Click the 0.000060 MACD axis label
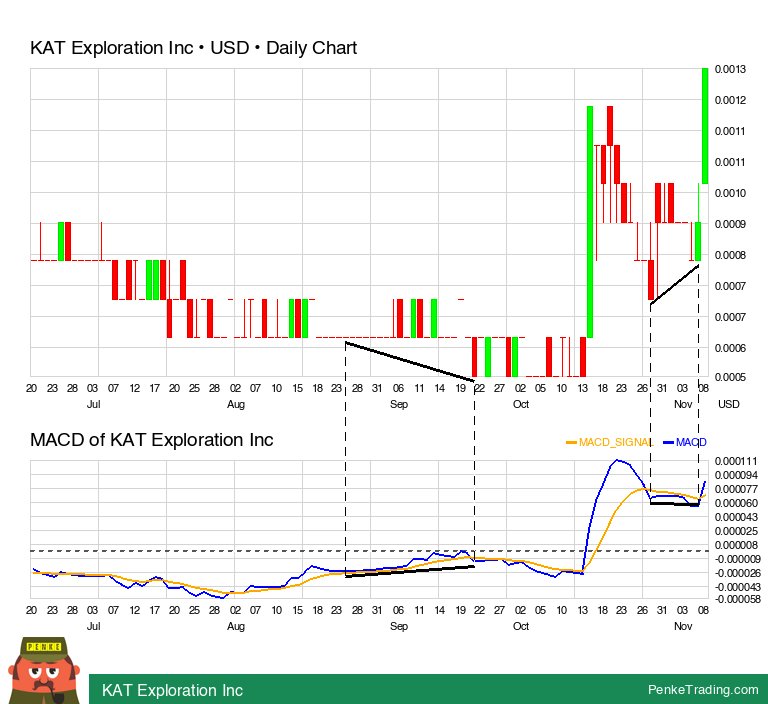The image size is (768, 704). 736,503
